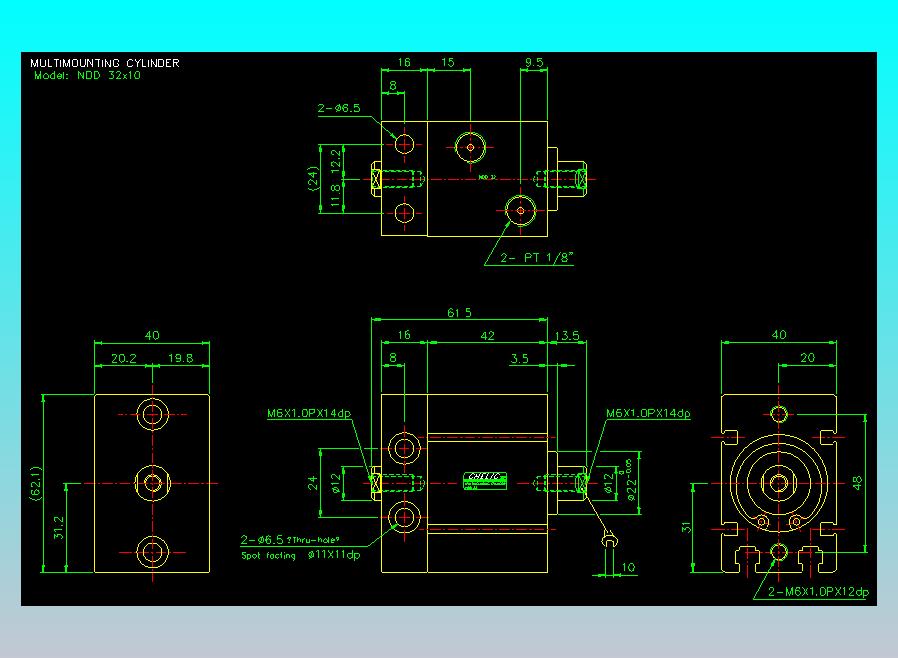The height and width of the screenshot is (658, 898).
Task: Pick the 11.8 vertical dimension
Action: (336, 195)
